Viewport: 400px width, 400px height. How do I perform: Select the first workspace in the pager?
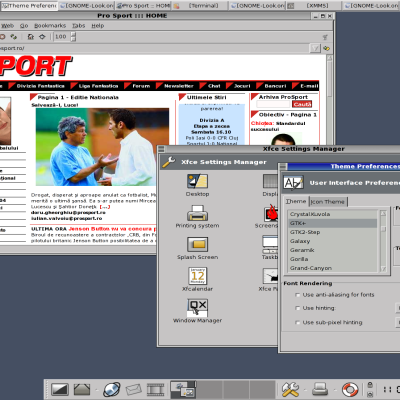pyautogui.click(x=183, y=389)
